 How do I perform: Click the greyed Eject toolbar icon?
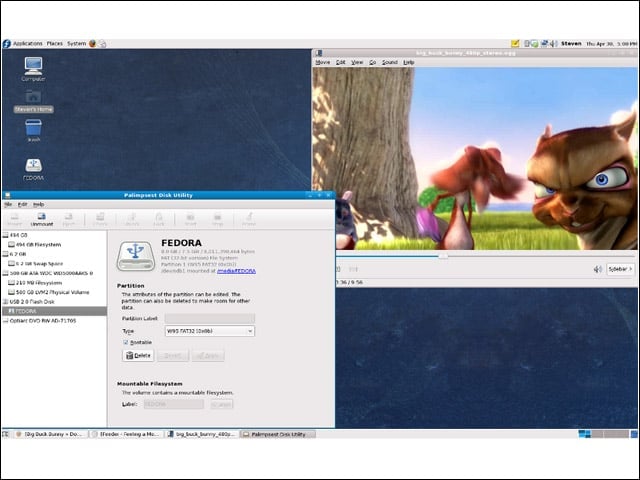click(x=69, y=219)
